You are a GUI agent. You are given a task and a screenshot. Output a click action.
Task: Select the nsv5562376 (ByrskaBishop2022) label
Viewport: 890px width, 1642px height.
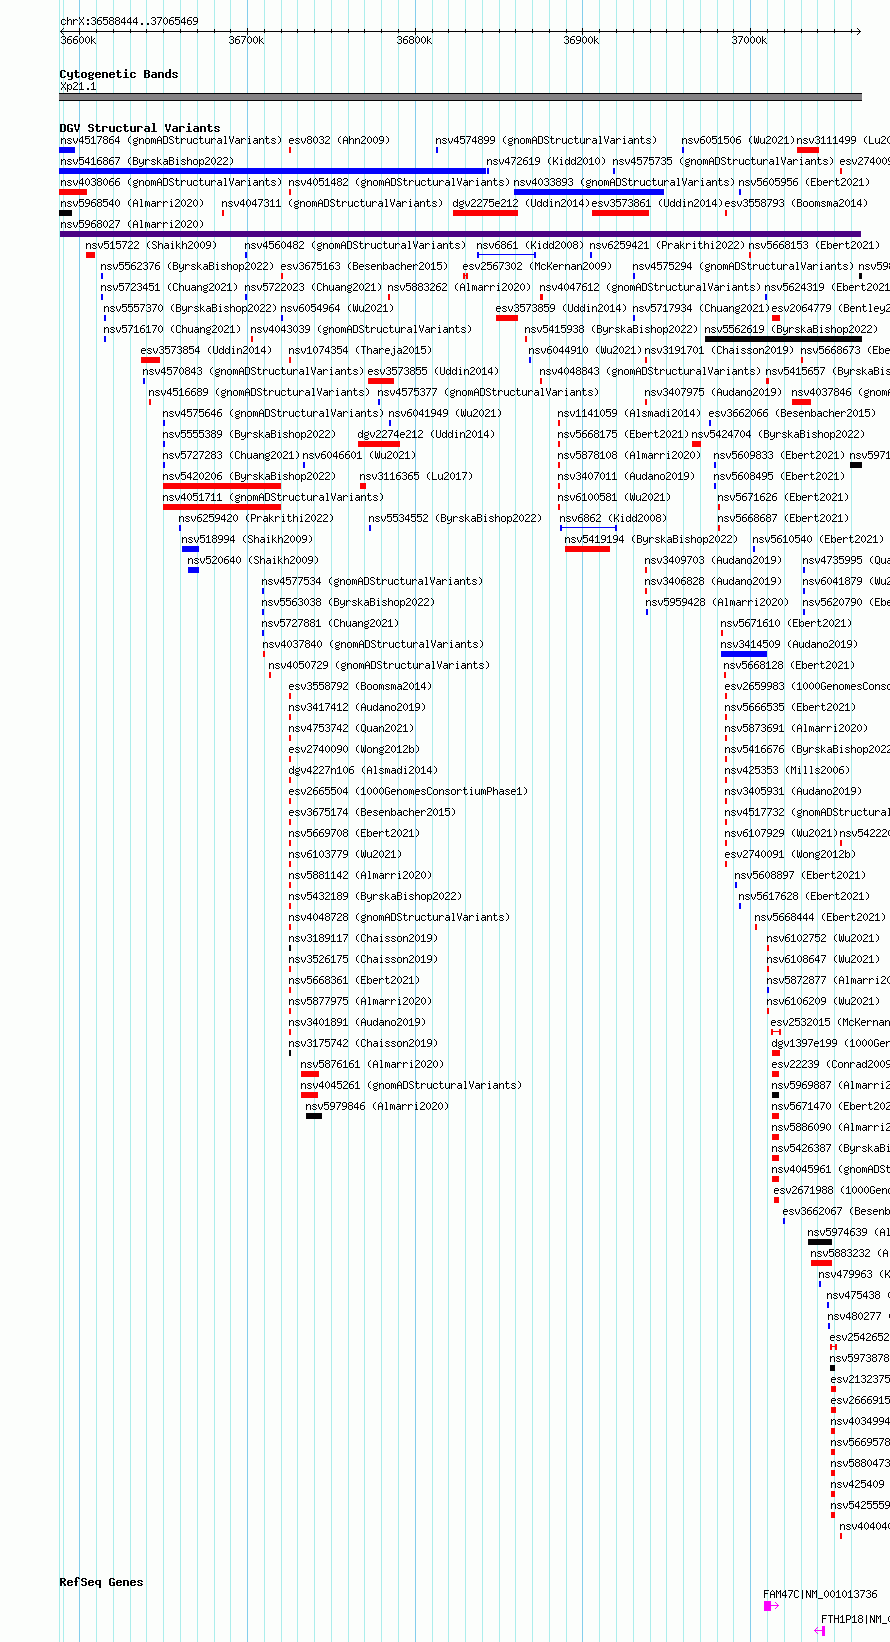187,266
